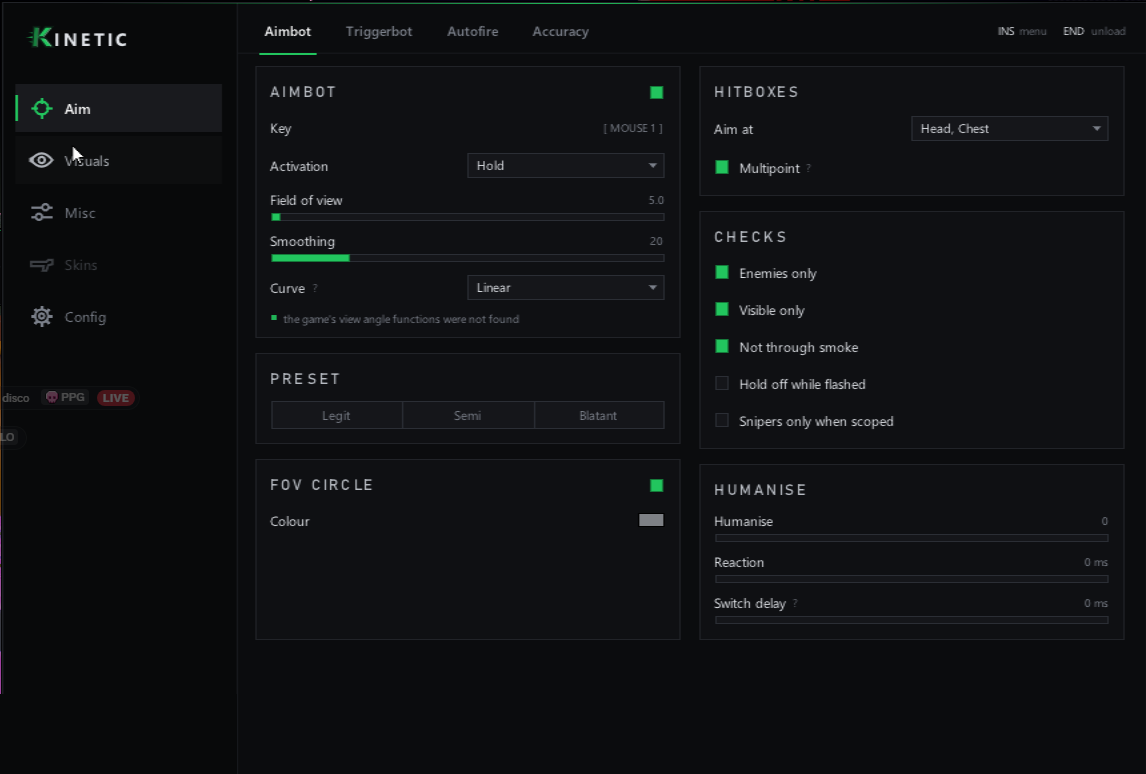Click the Humanise slider track

pos(911,538)
